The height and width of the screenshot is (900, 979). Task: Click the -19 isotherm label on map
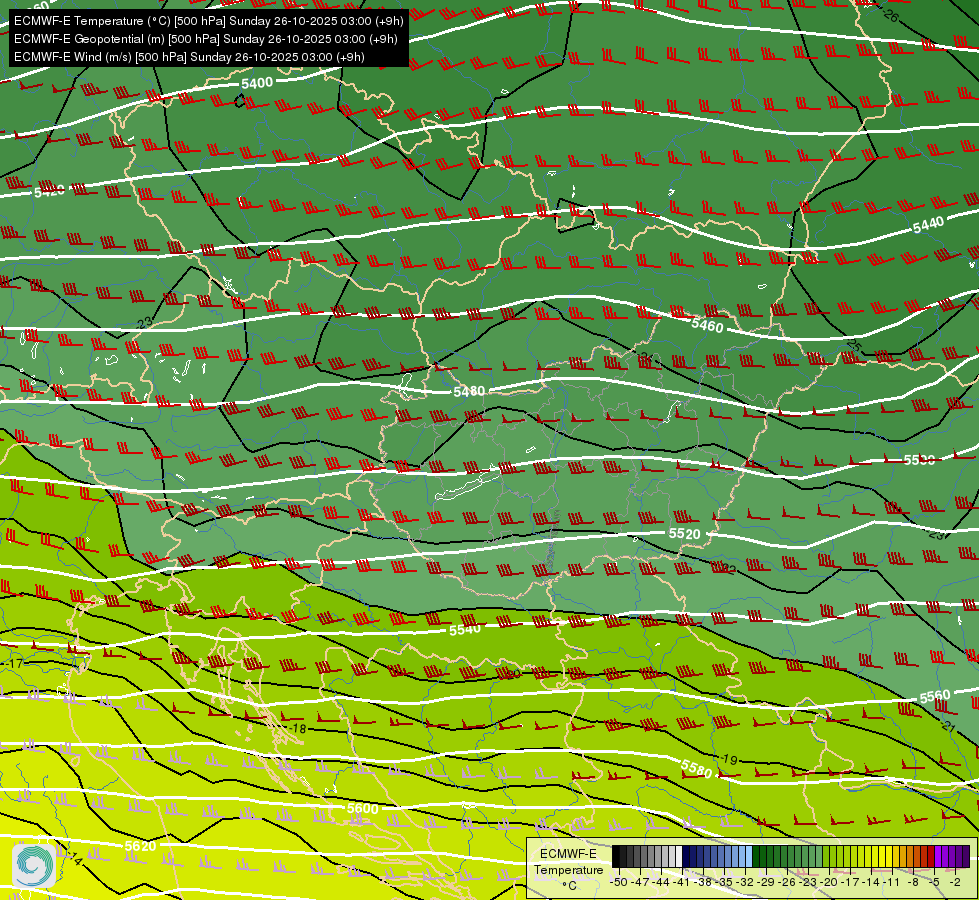point(729,759)
